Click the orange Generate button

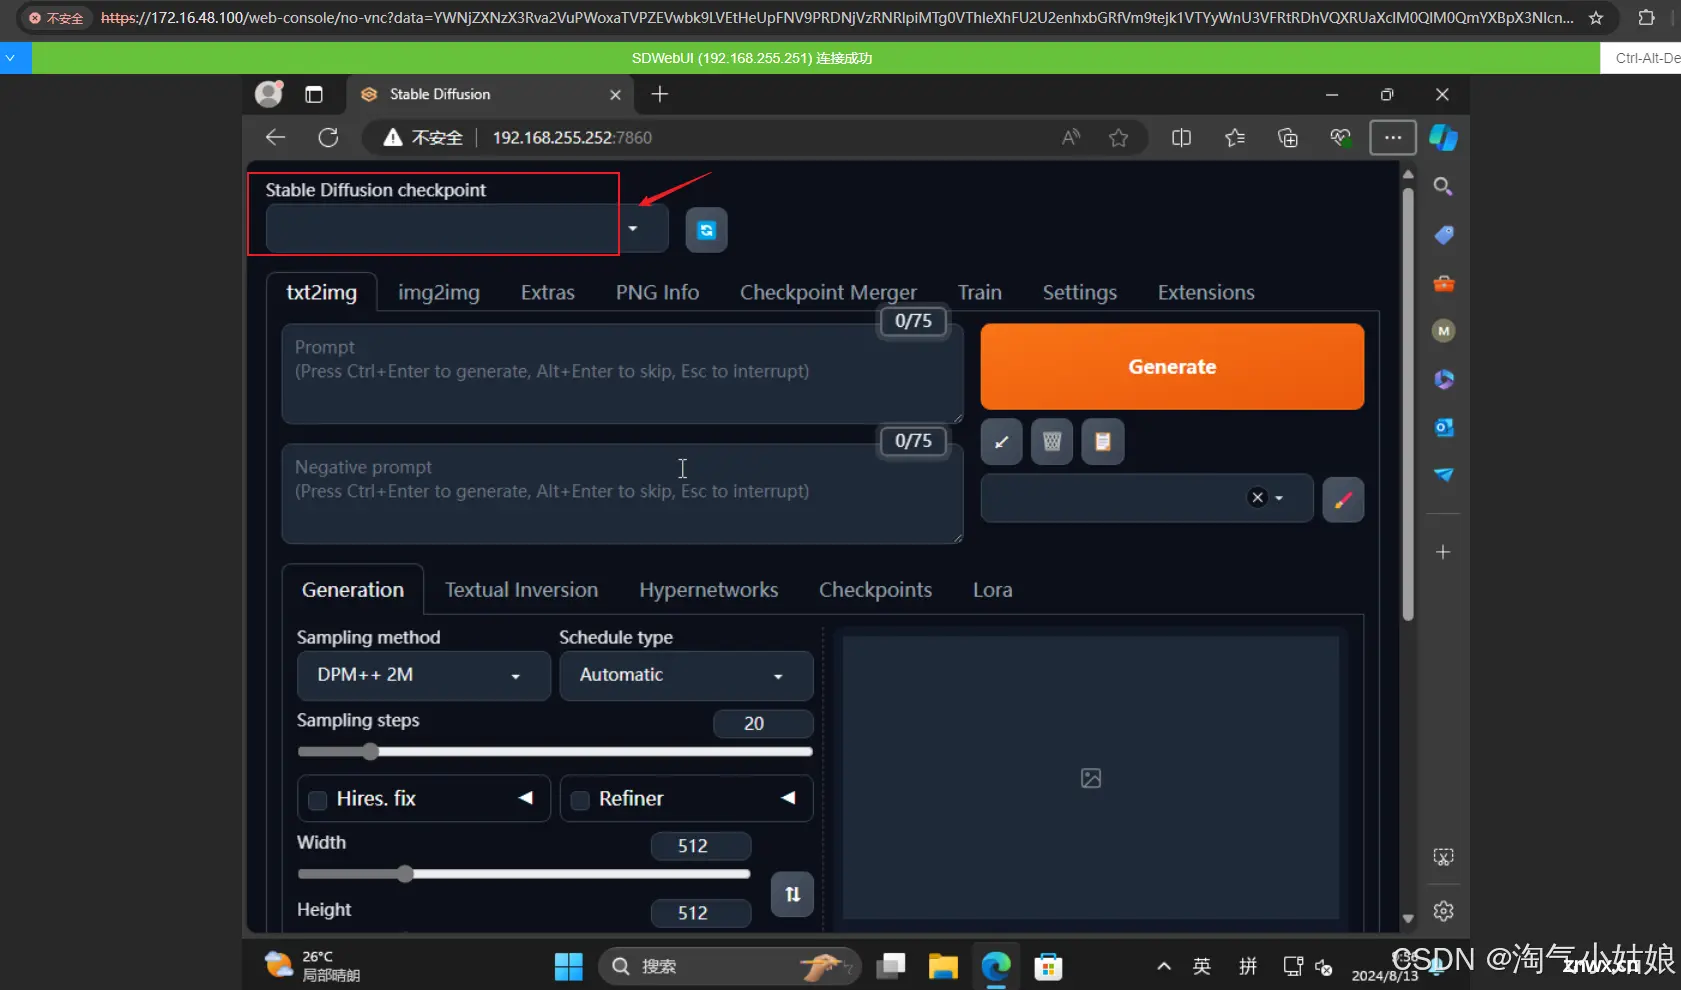pyautogui.click(x=1172, y=367)
